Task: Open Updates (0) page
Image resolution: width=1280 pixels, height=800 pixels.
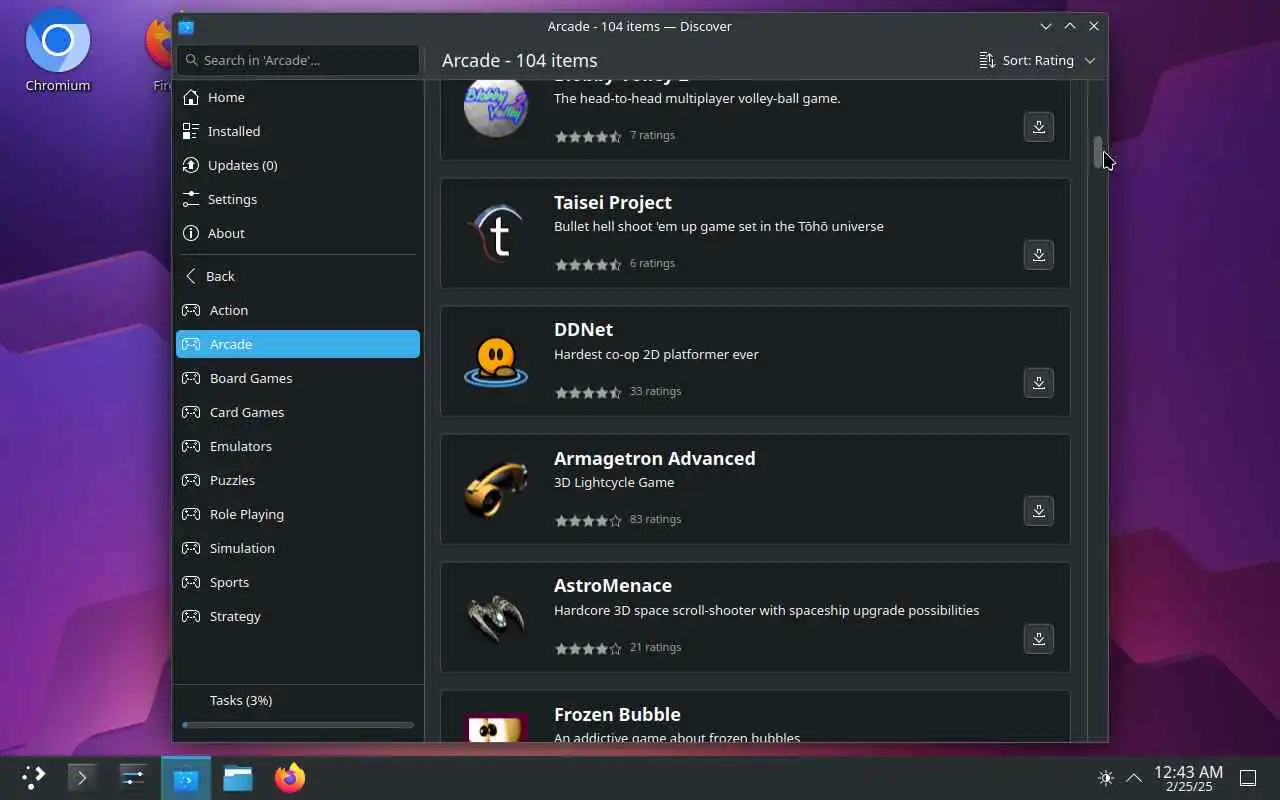Action: (x=298, y=165)
